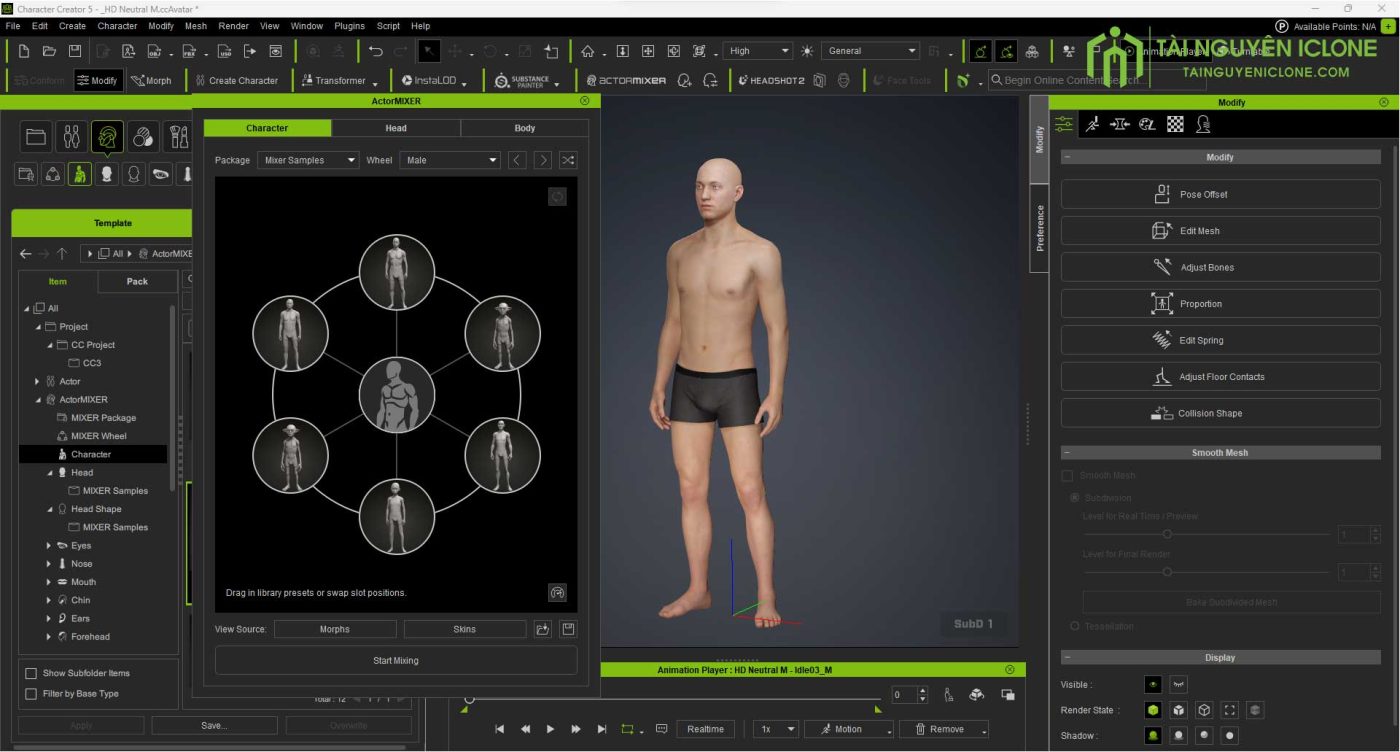Switch to the Body tab in ActorMIXER

point(525,128)
